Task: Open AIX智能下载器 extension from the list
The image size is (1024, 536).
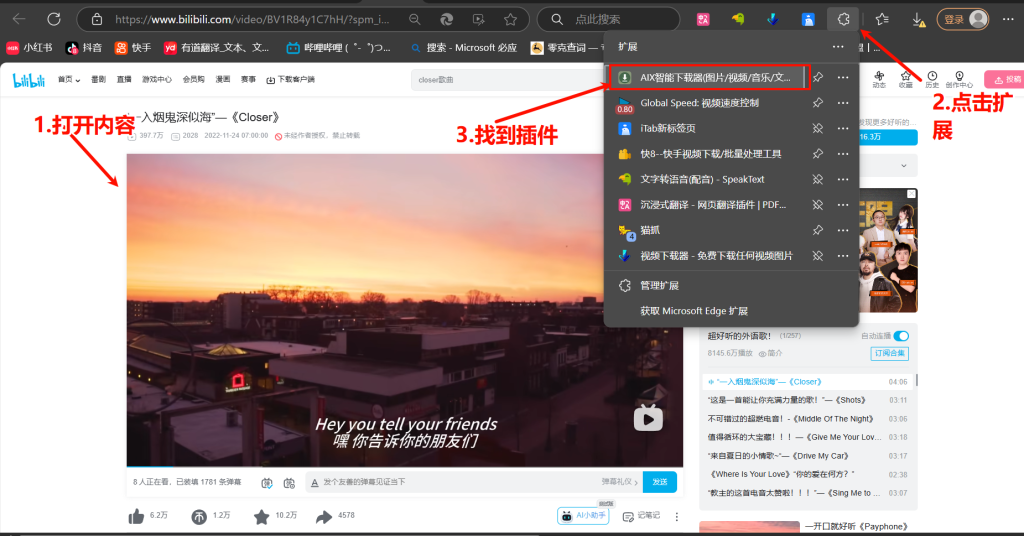Action: 715,77
